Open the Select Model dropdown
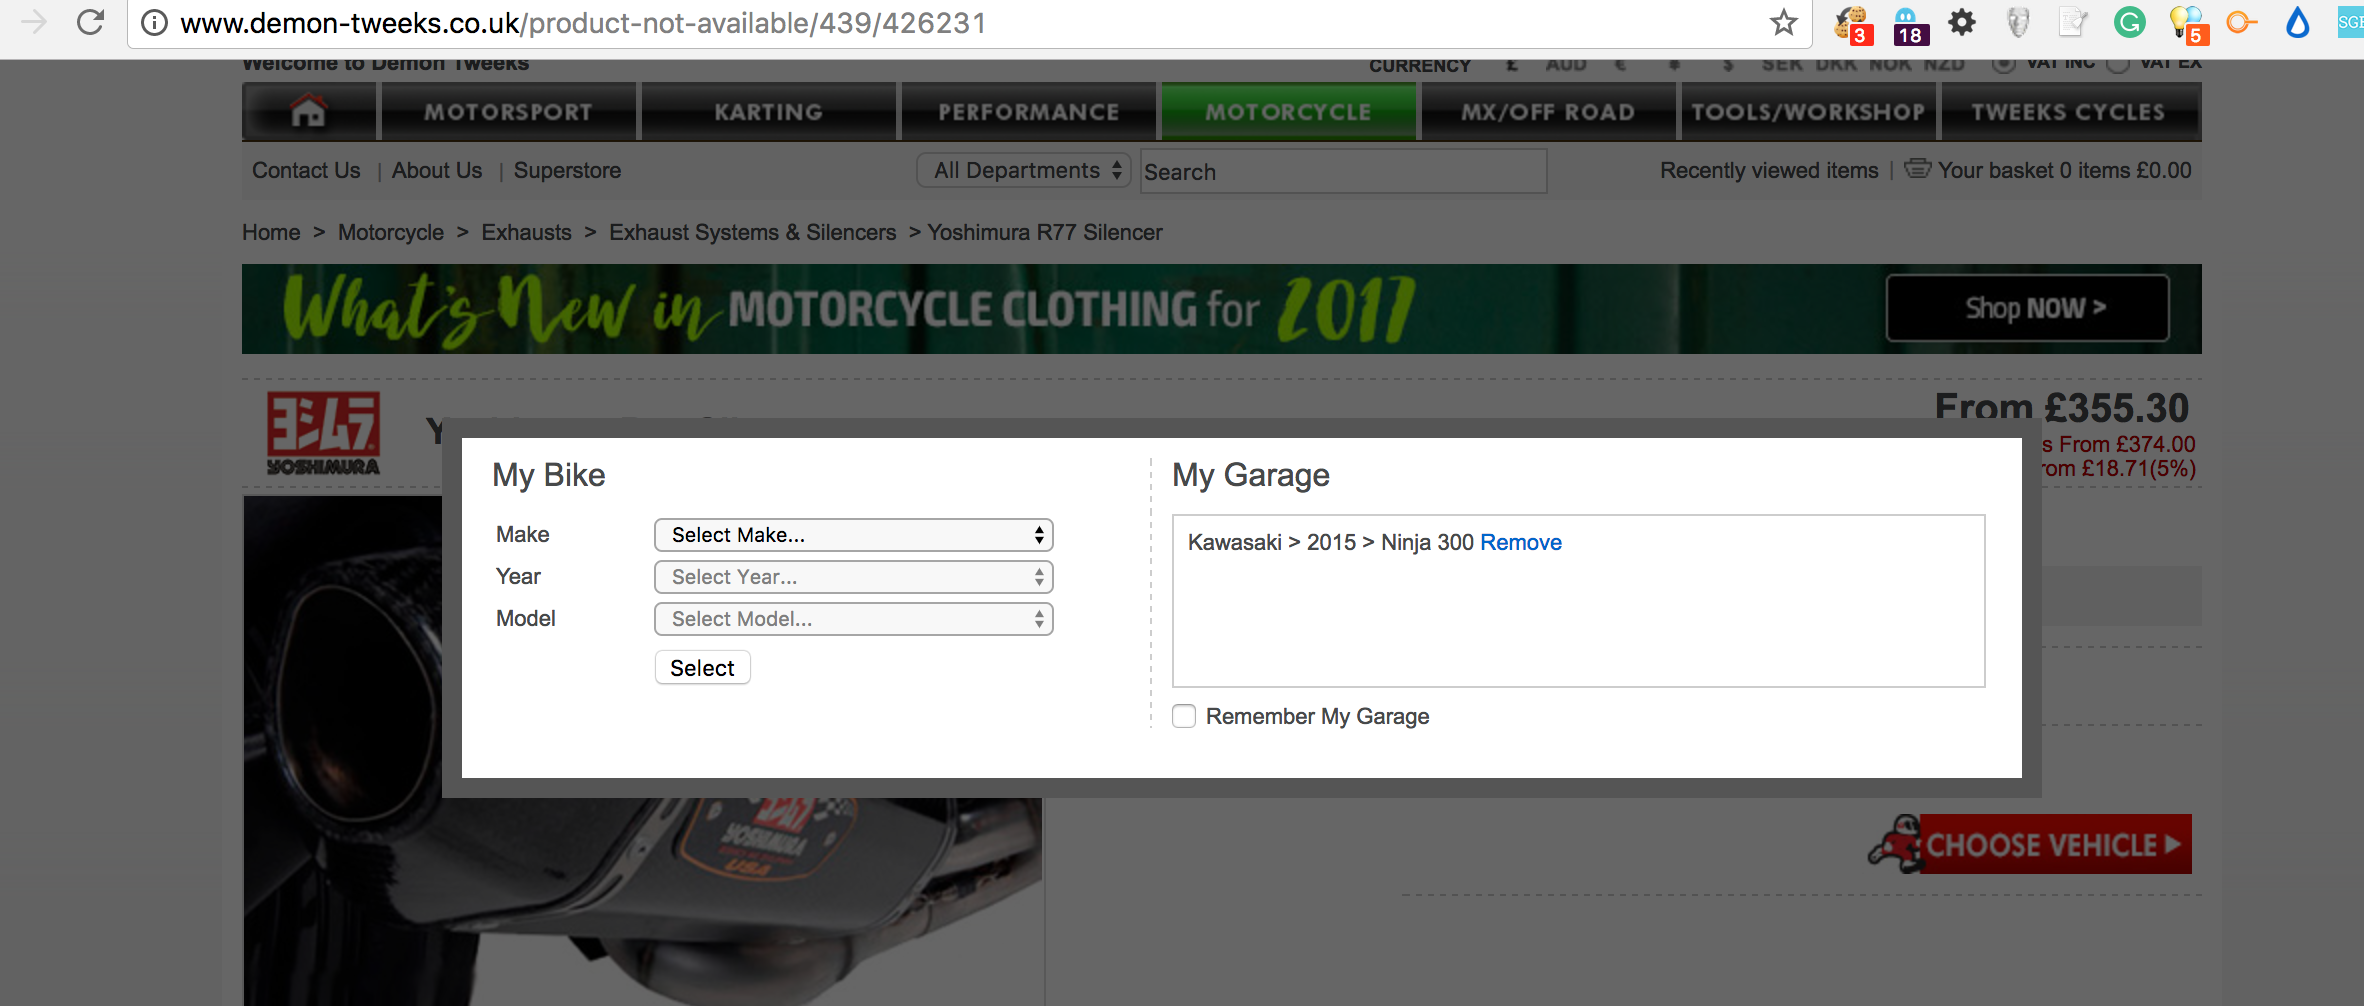2364x1006 pixels. [x=854, y=619]
